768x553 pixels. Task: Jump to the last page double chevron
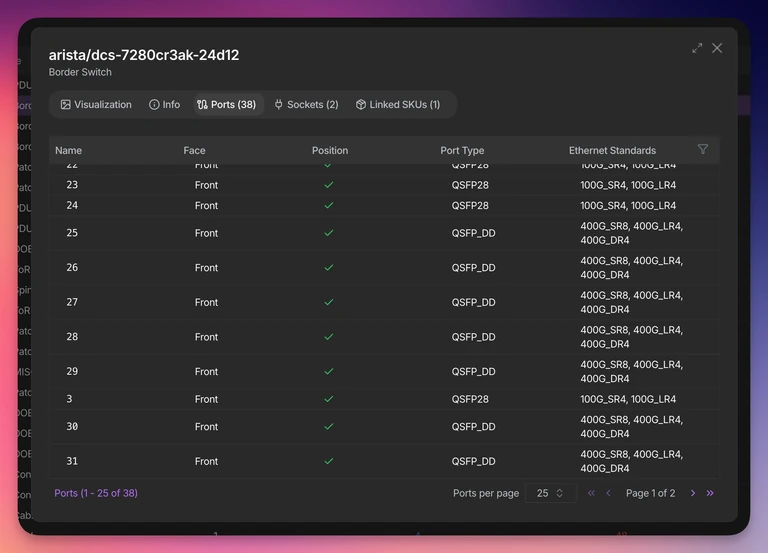(710, 493)
